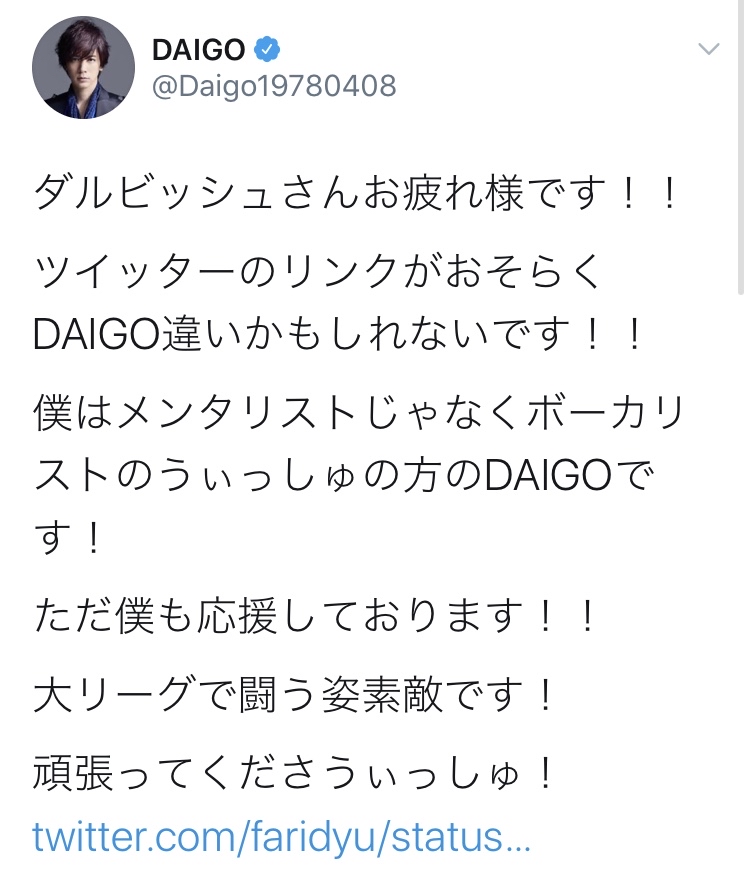Open DAIGO's profile avatar photo

[83, 68]
